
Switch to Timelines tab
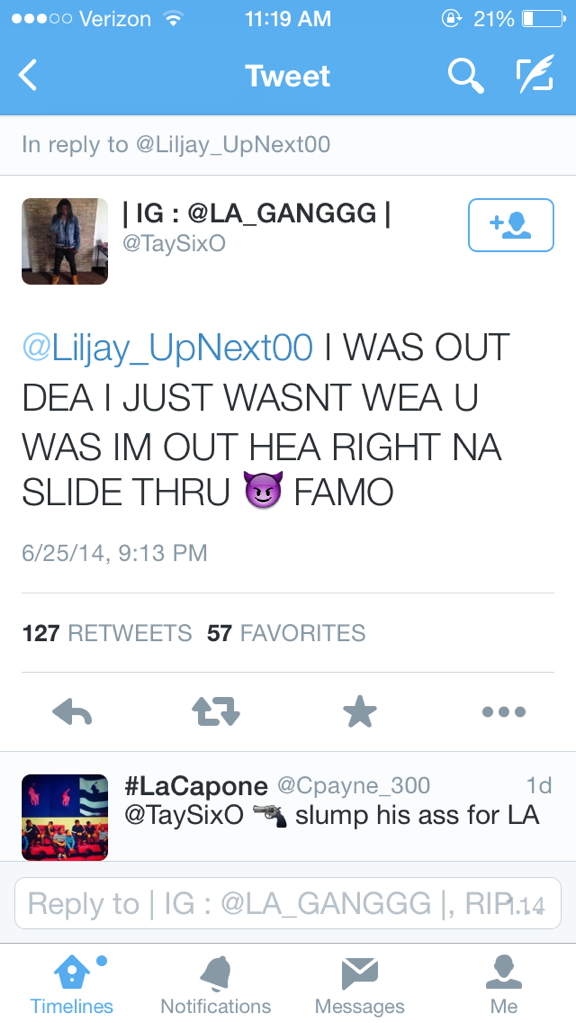pyautogui.click(x=72, y=985)
